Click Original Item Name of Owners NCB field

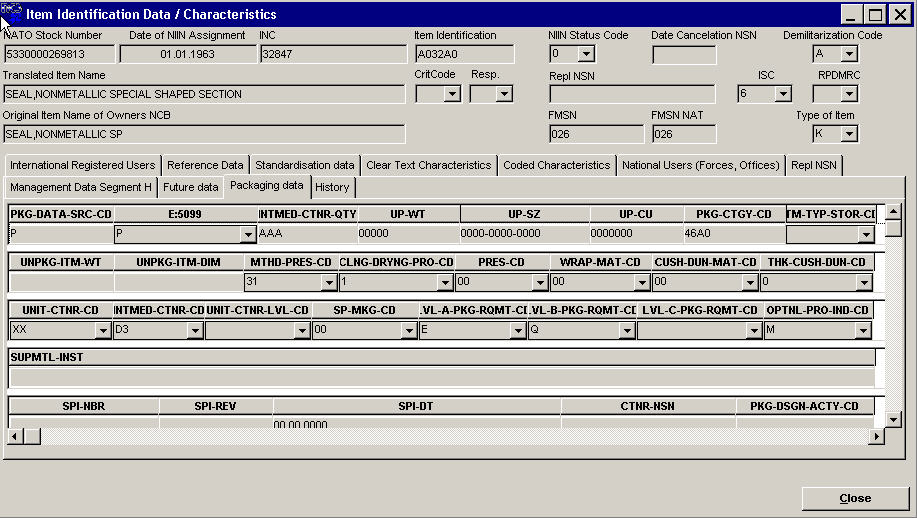[x=204, y=134]
